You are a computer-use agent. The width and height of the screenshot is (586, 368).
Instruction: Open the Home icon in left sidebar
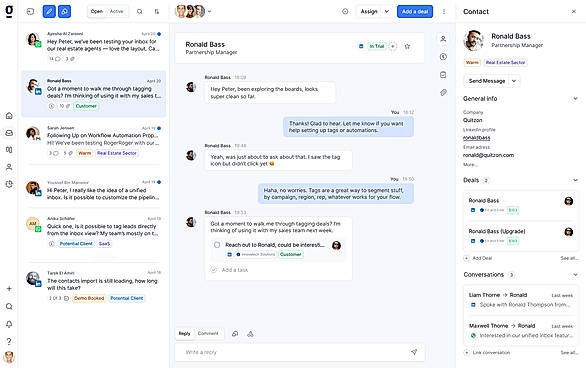coord(9,116)
